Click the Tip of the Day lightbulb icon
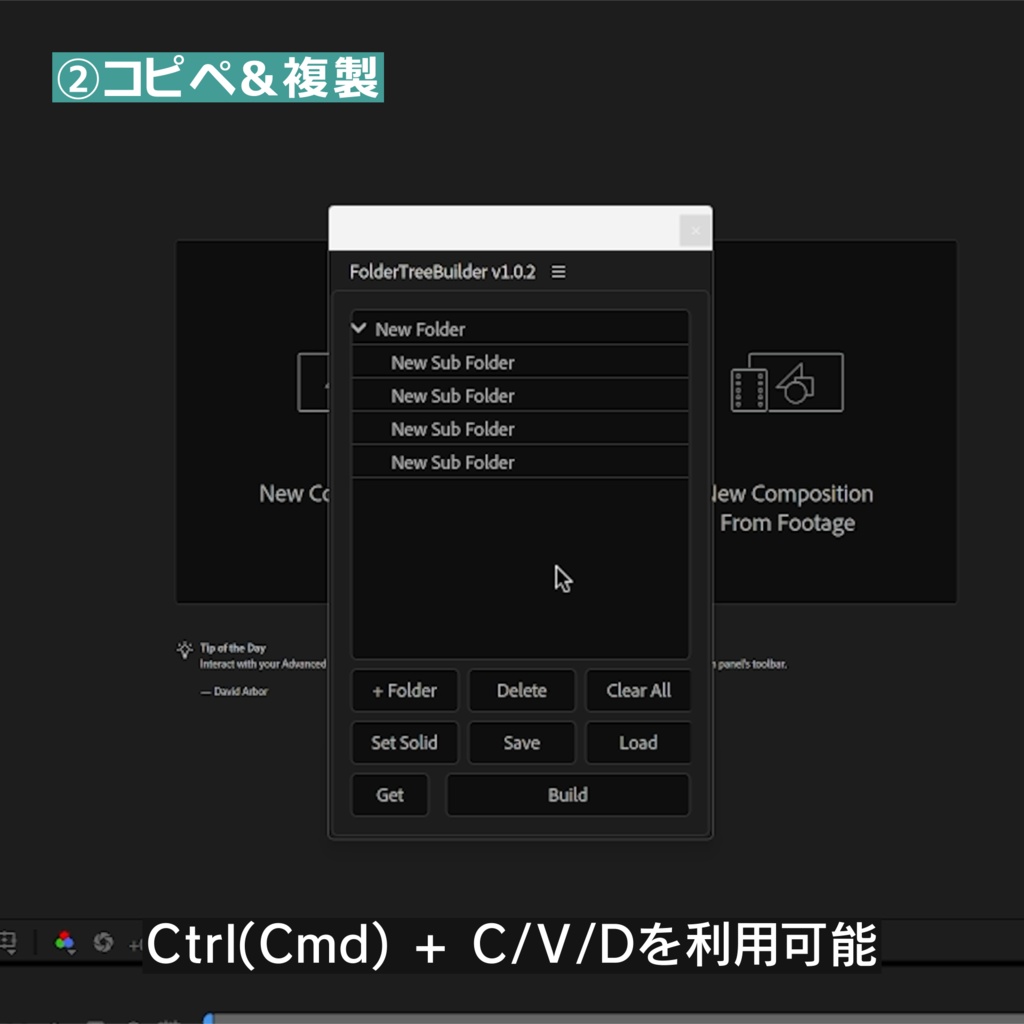The image size is (1024, 1024). coord(185,649)
